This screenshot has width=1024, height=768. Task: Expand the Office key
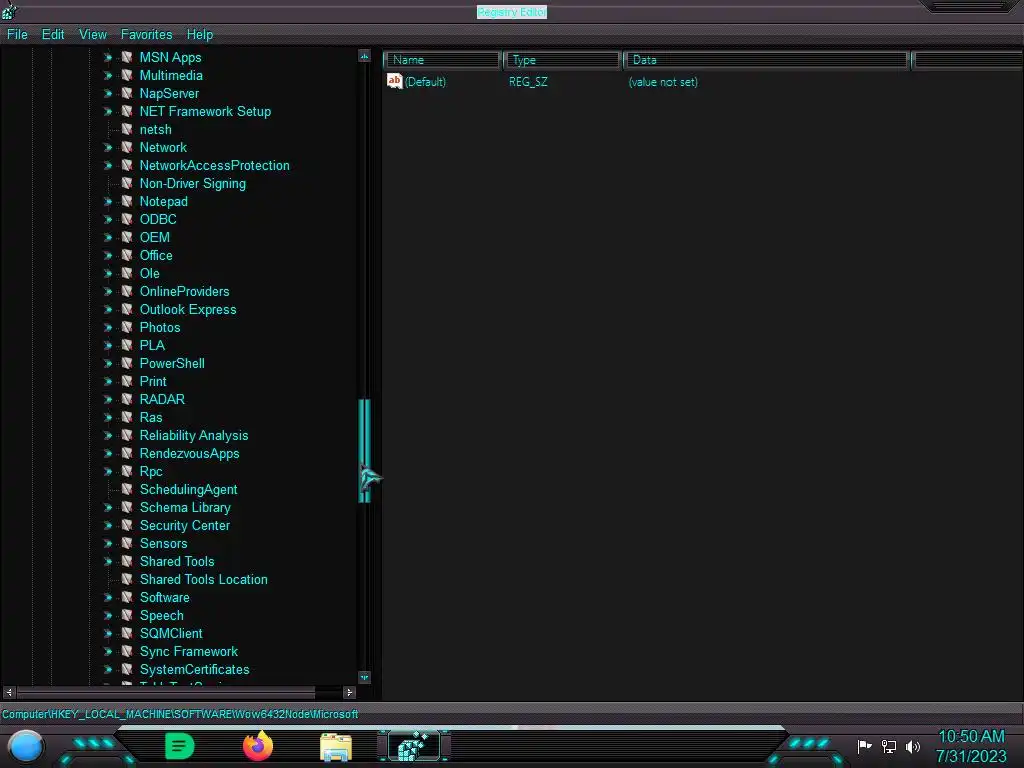[x=108, y=255]
